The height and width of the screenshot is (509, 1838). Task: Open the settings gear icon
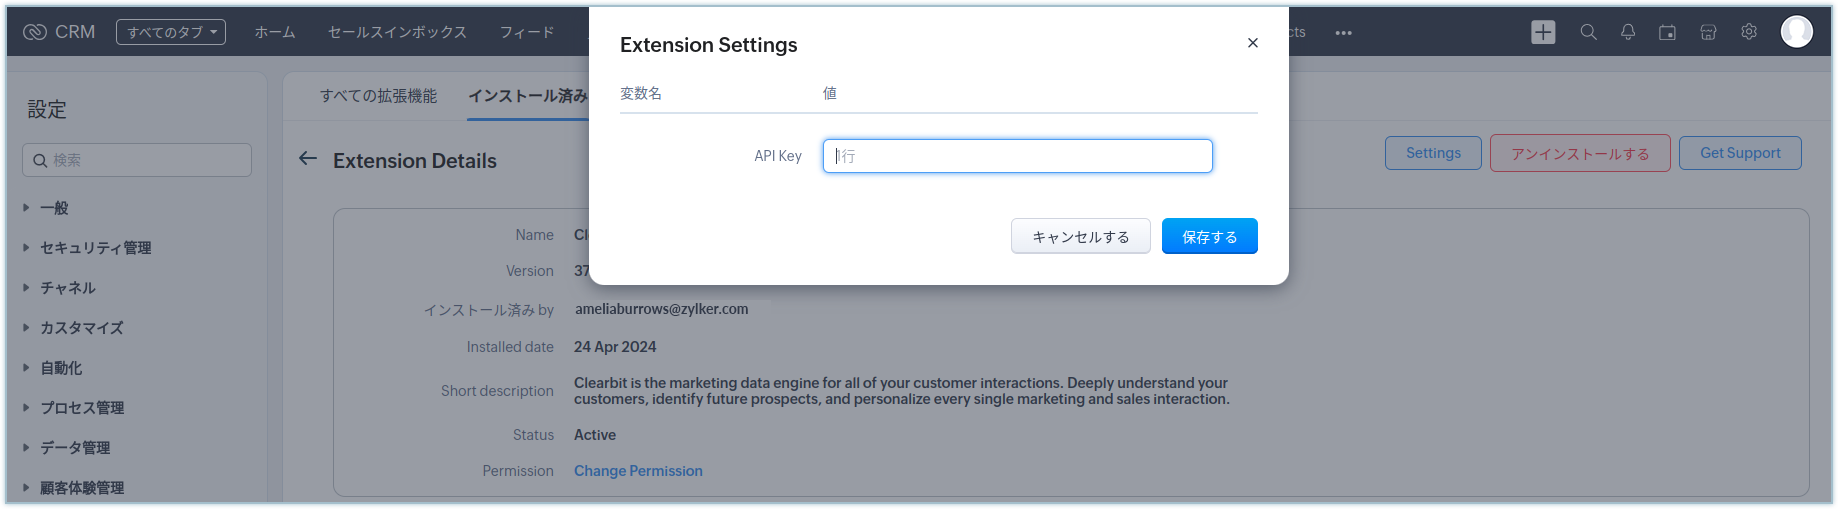pos(1749,32)
